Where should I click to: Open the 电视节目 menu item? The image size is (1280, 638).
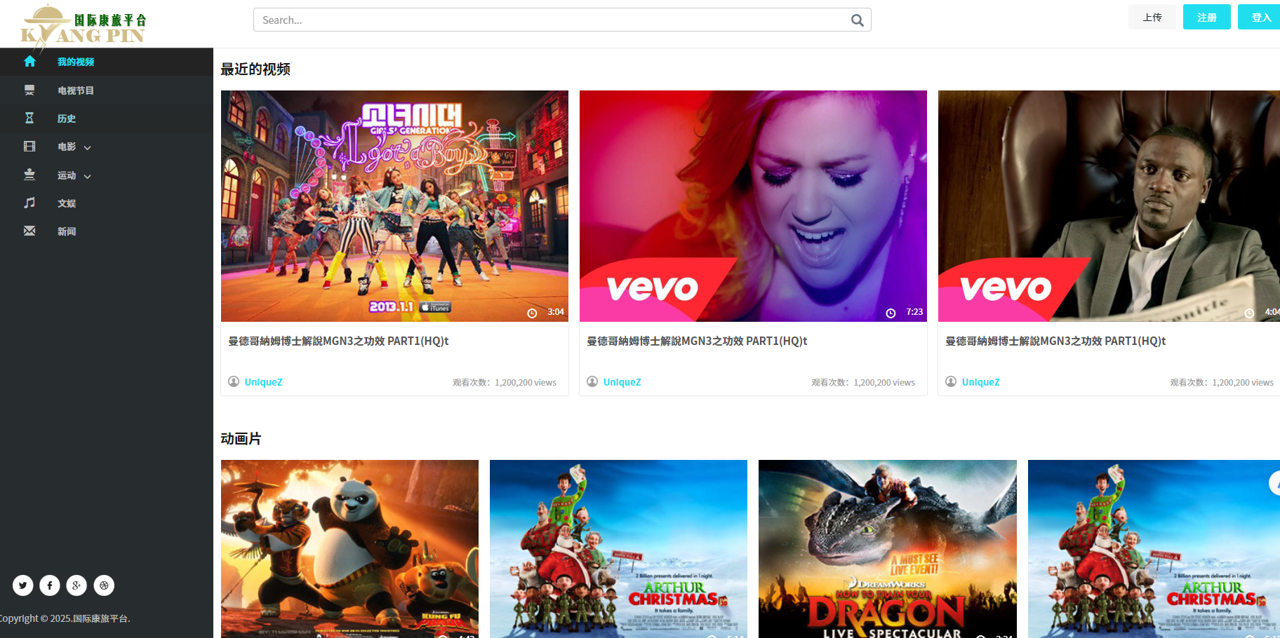pos(75,90)
